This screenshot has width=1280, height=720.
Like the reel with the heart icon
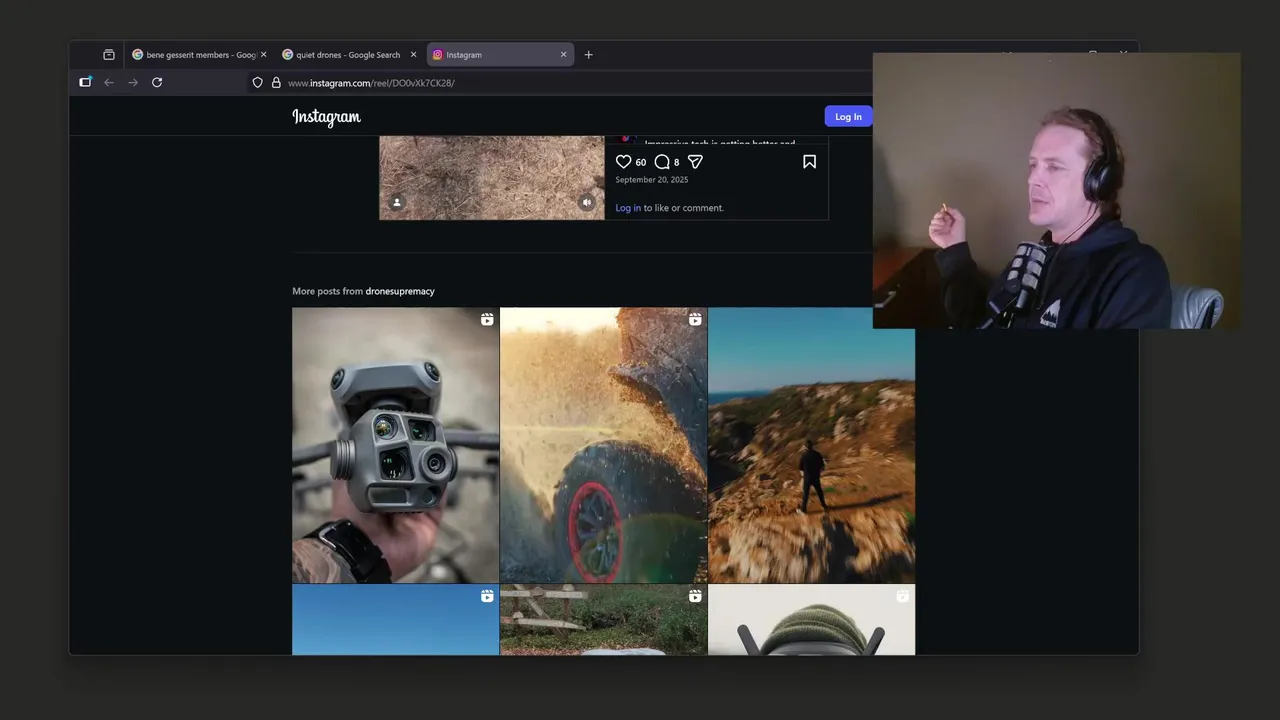(623, 162)
